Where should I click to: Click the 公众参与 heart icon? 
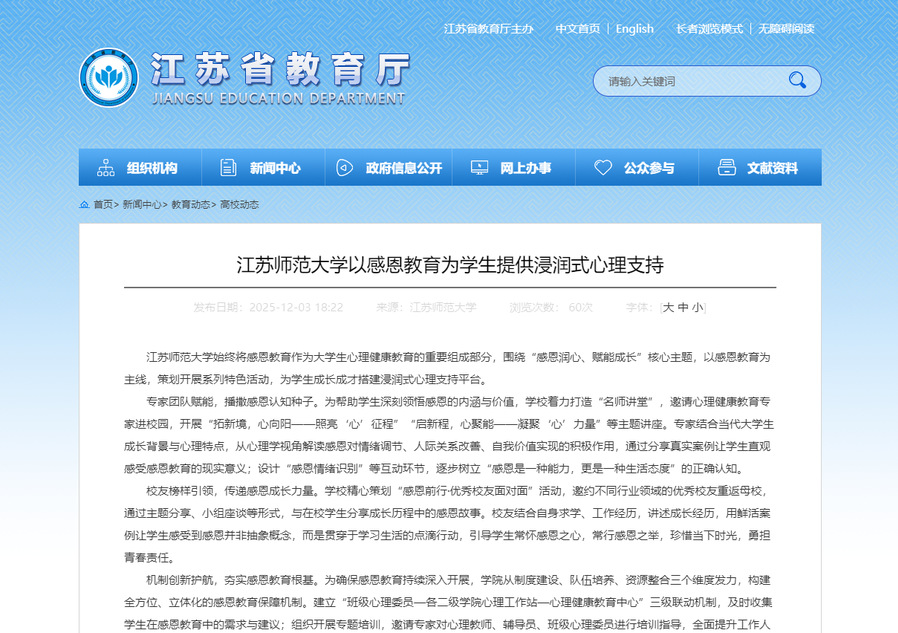pyautogui.click(x=602, y=168)
